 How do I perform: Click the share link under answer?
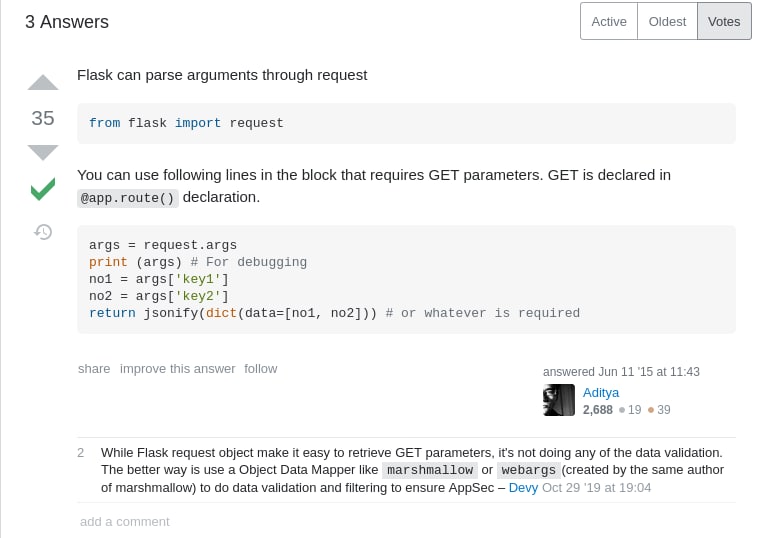pyautogui.click(x=94, y=369)
